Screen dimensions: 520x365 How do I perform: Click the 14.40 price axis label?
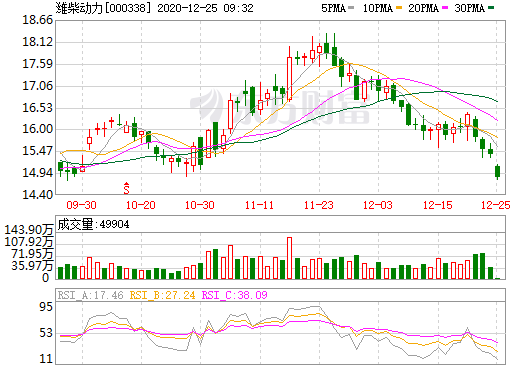coord(37,194)
